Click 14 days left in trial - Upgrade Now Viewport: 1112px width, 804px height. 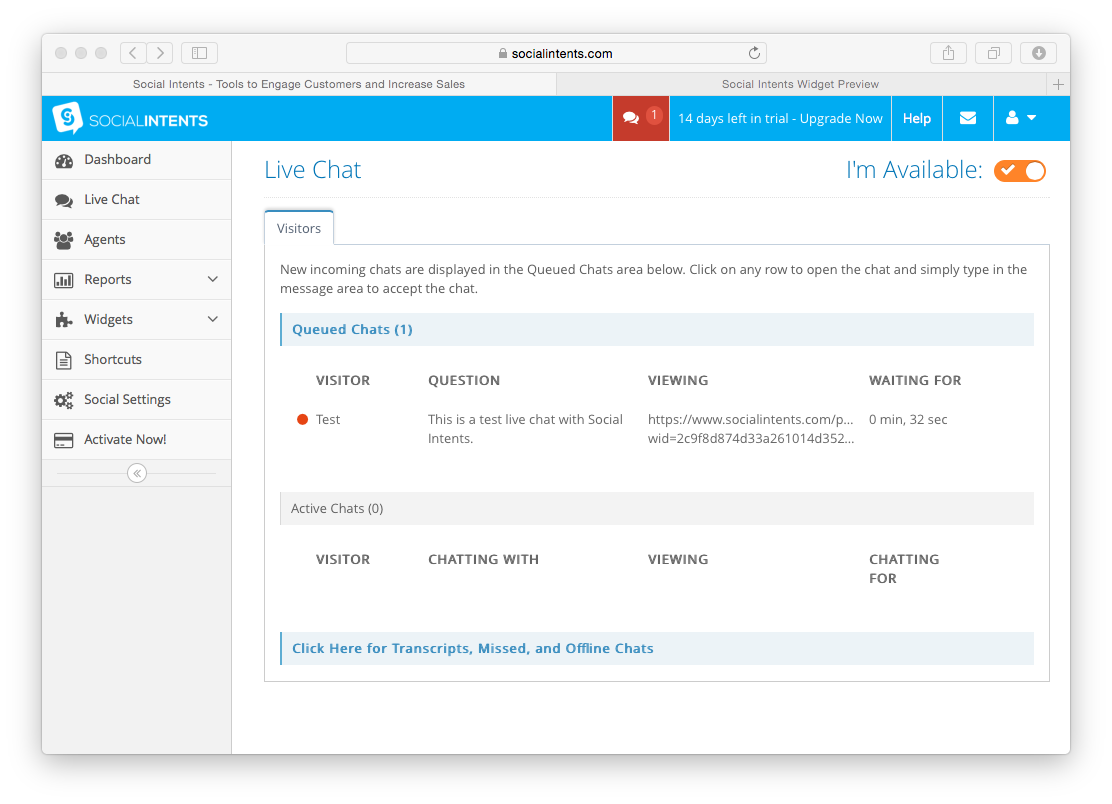(780, 118)
